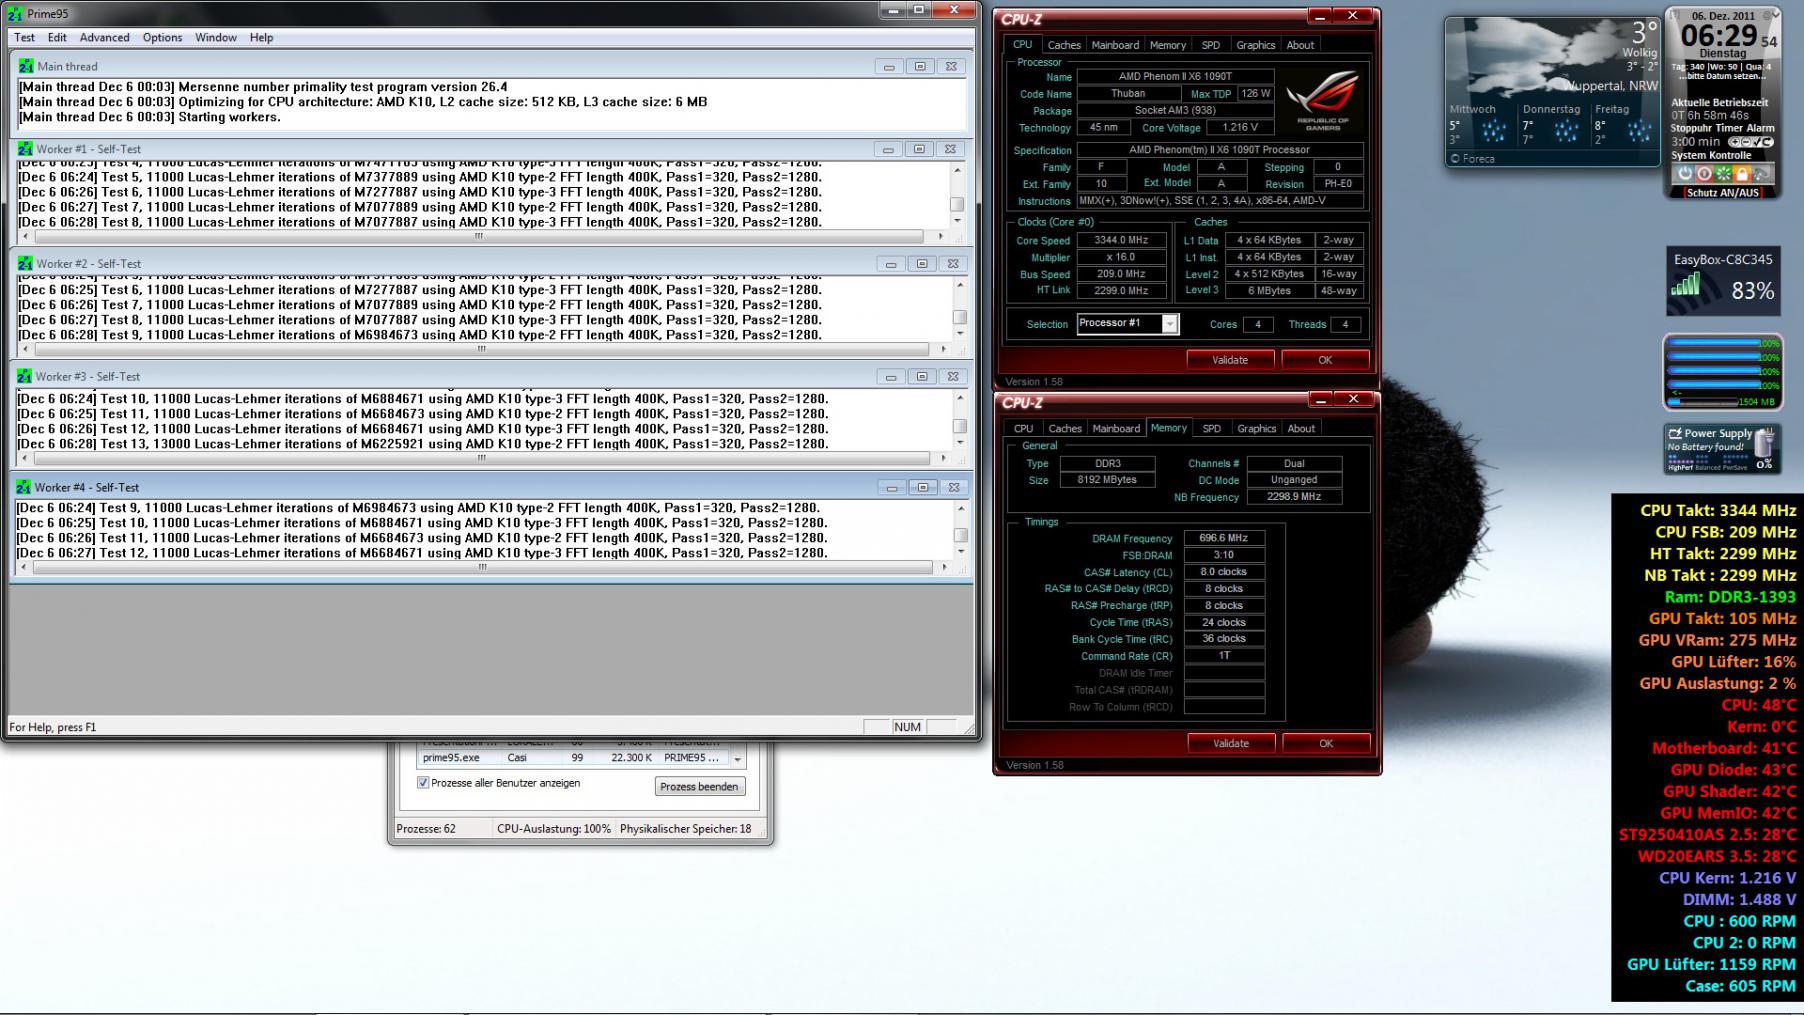This screenshot has height=1015, width=1804.
Task: Click the blue power icon under System Kontrolle
Action: pos(1685,173)
